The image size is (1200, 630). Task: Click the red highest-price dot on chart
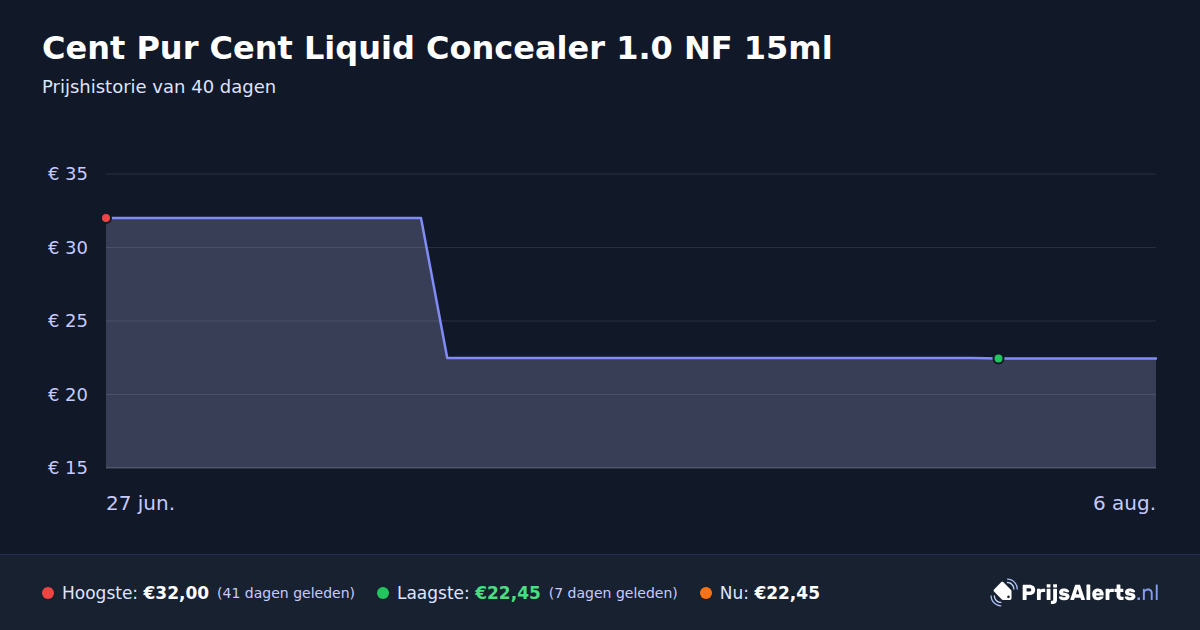(x=106, y=218)
